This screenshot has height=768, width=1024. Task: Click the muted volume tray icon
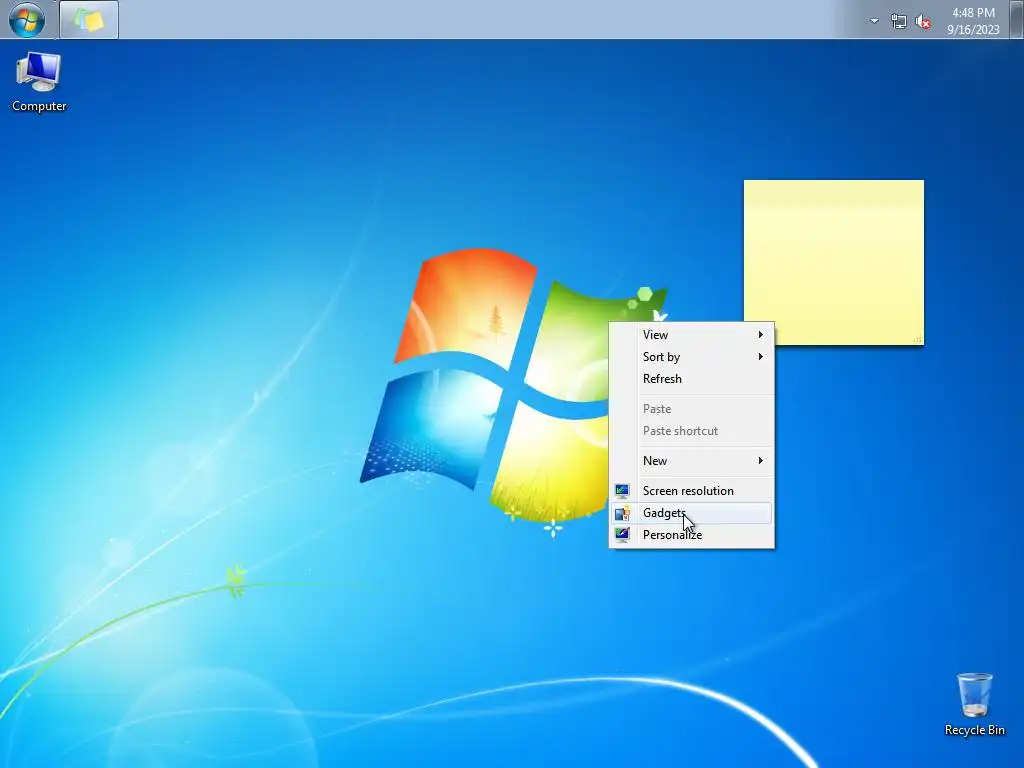coord(923,22)
